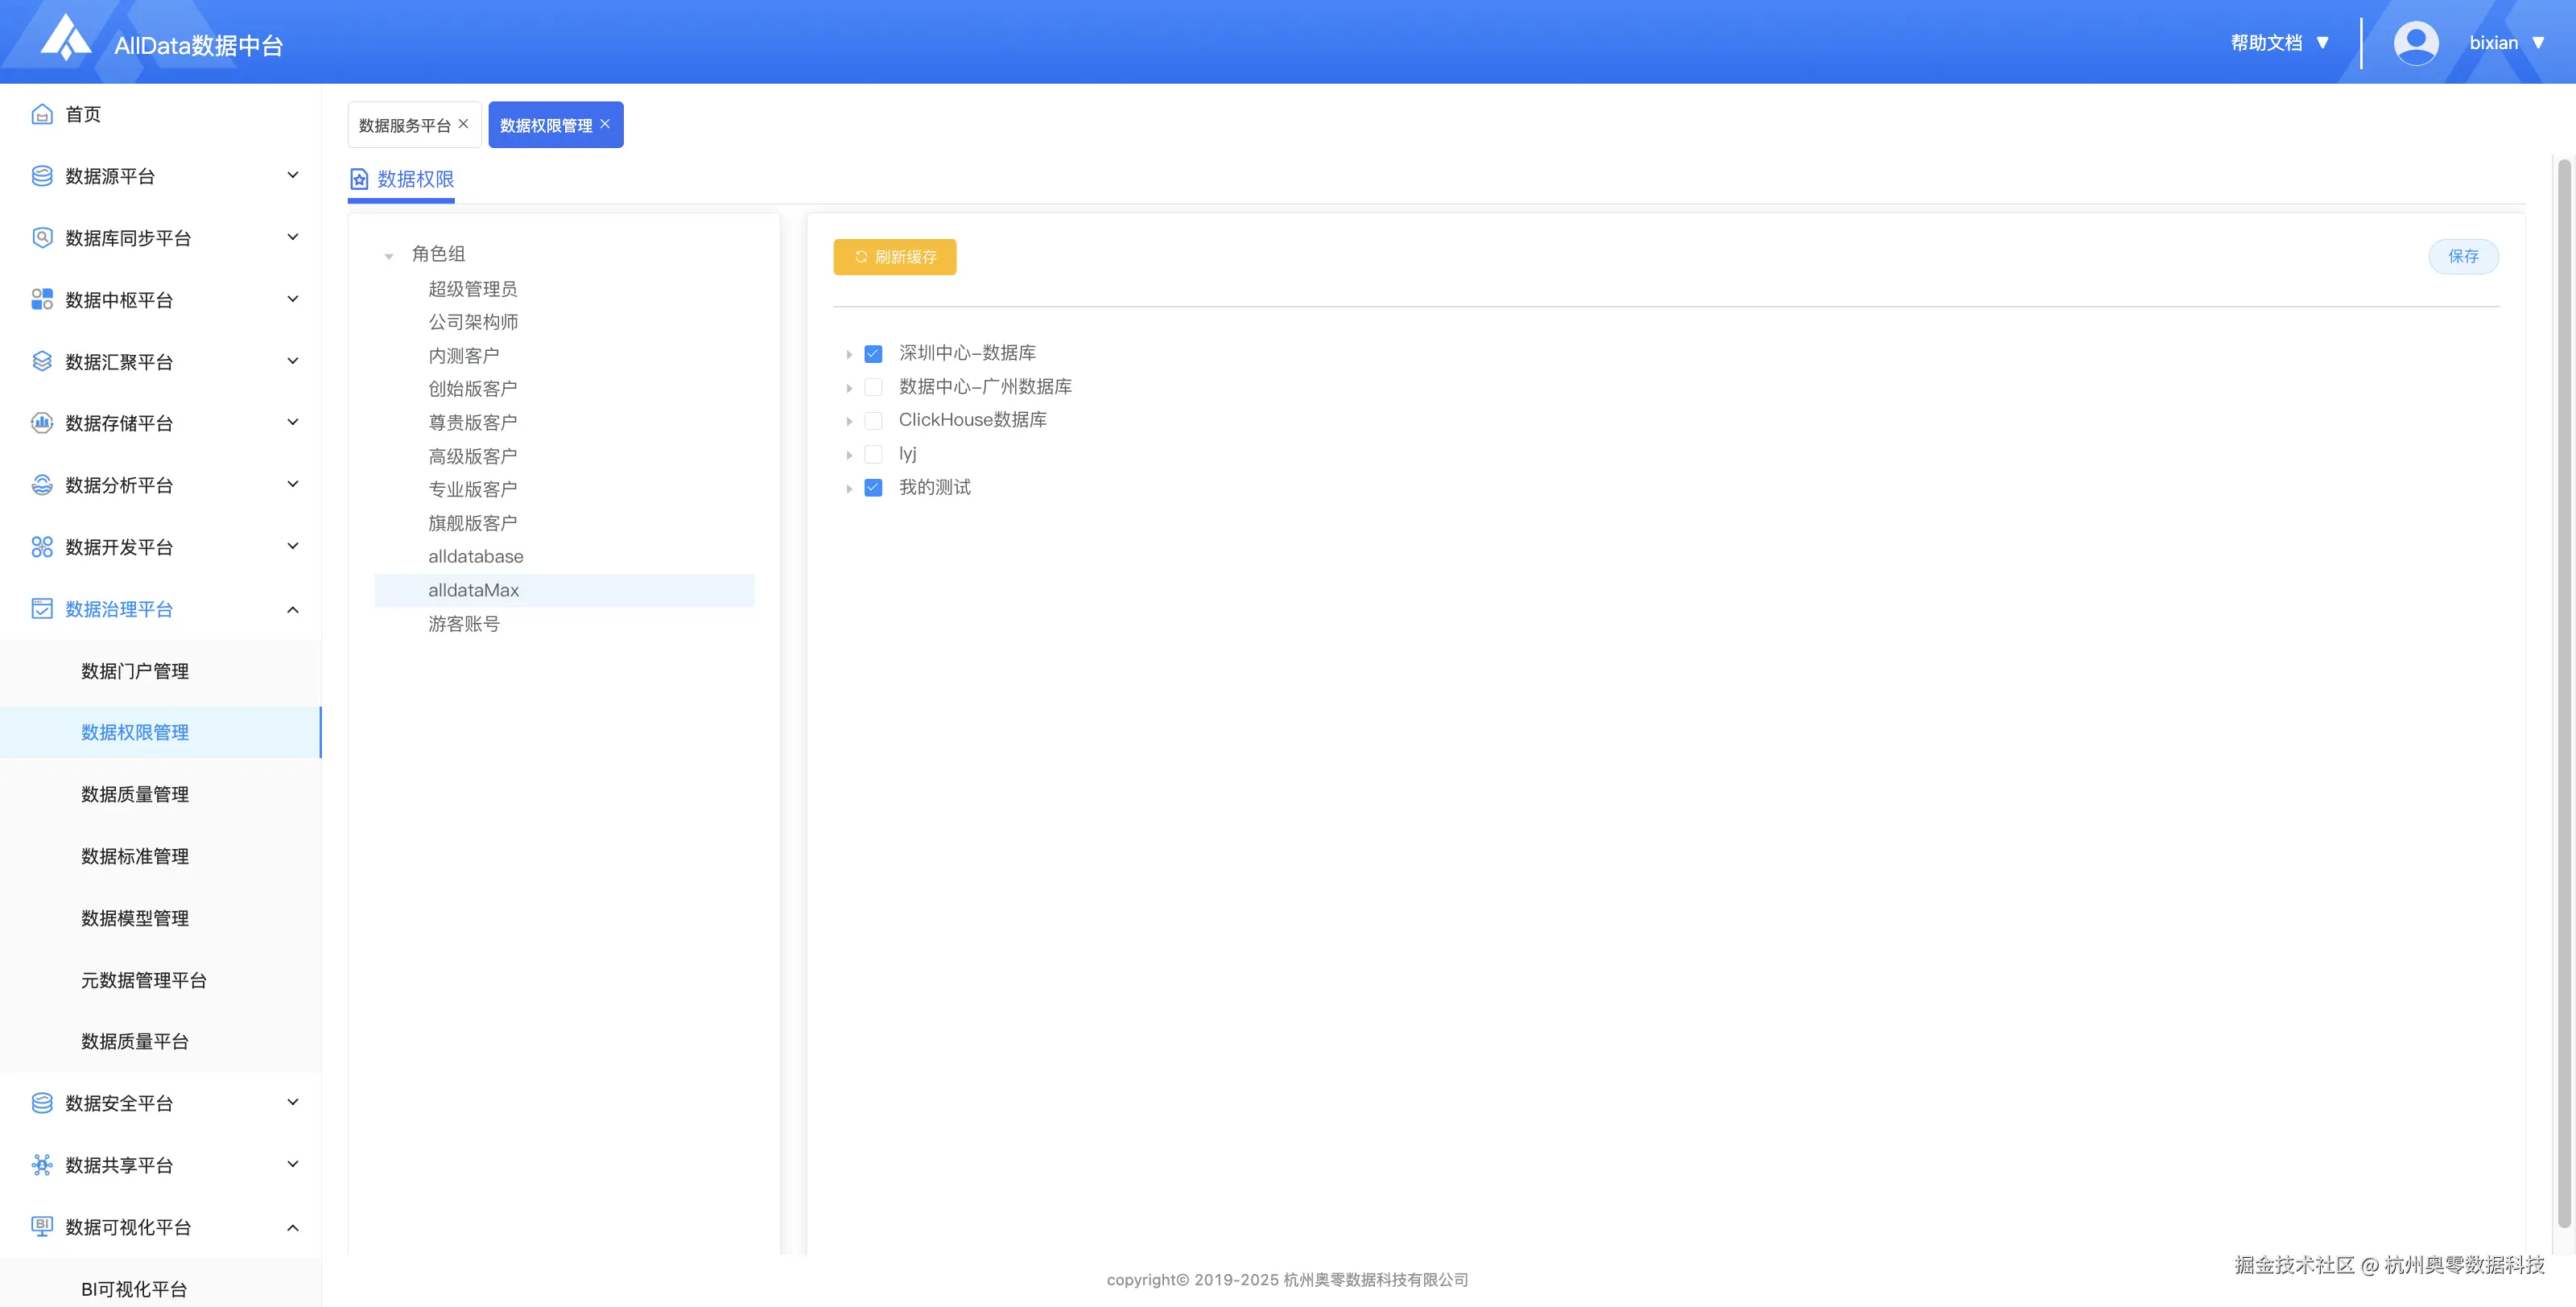Expand the 数据中心-广州数据库 tree node

coord(849,388)
